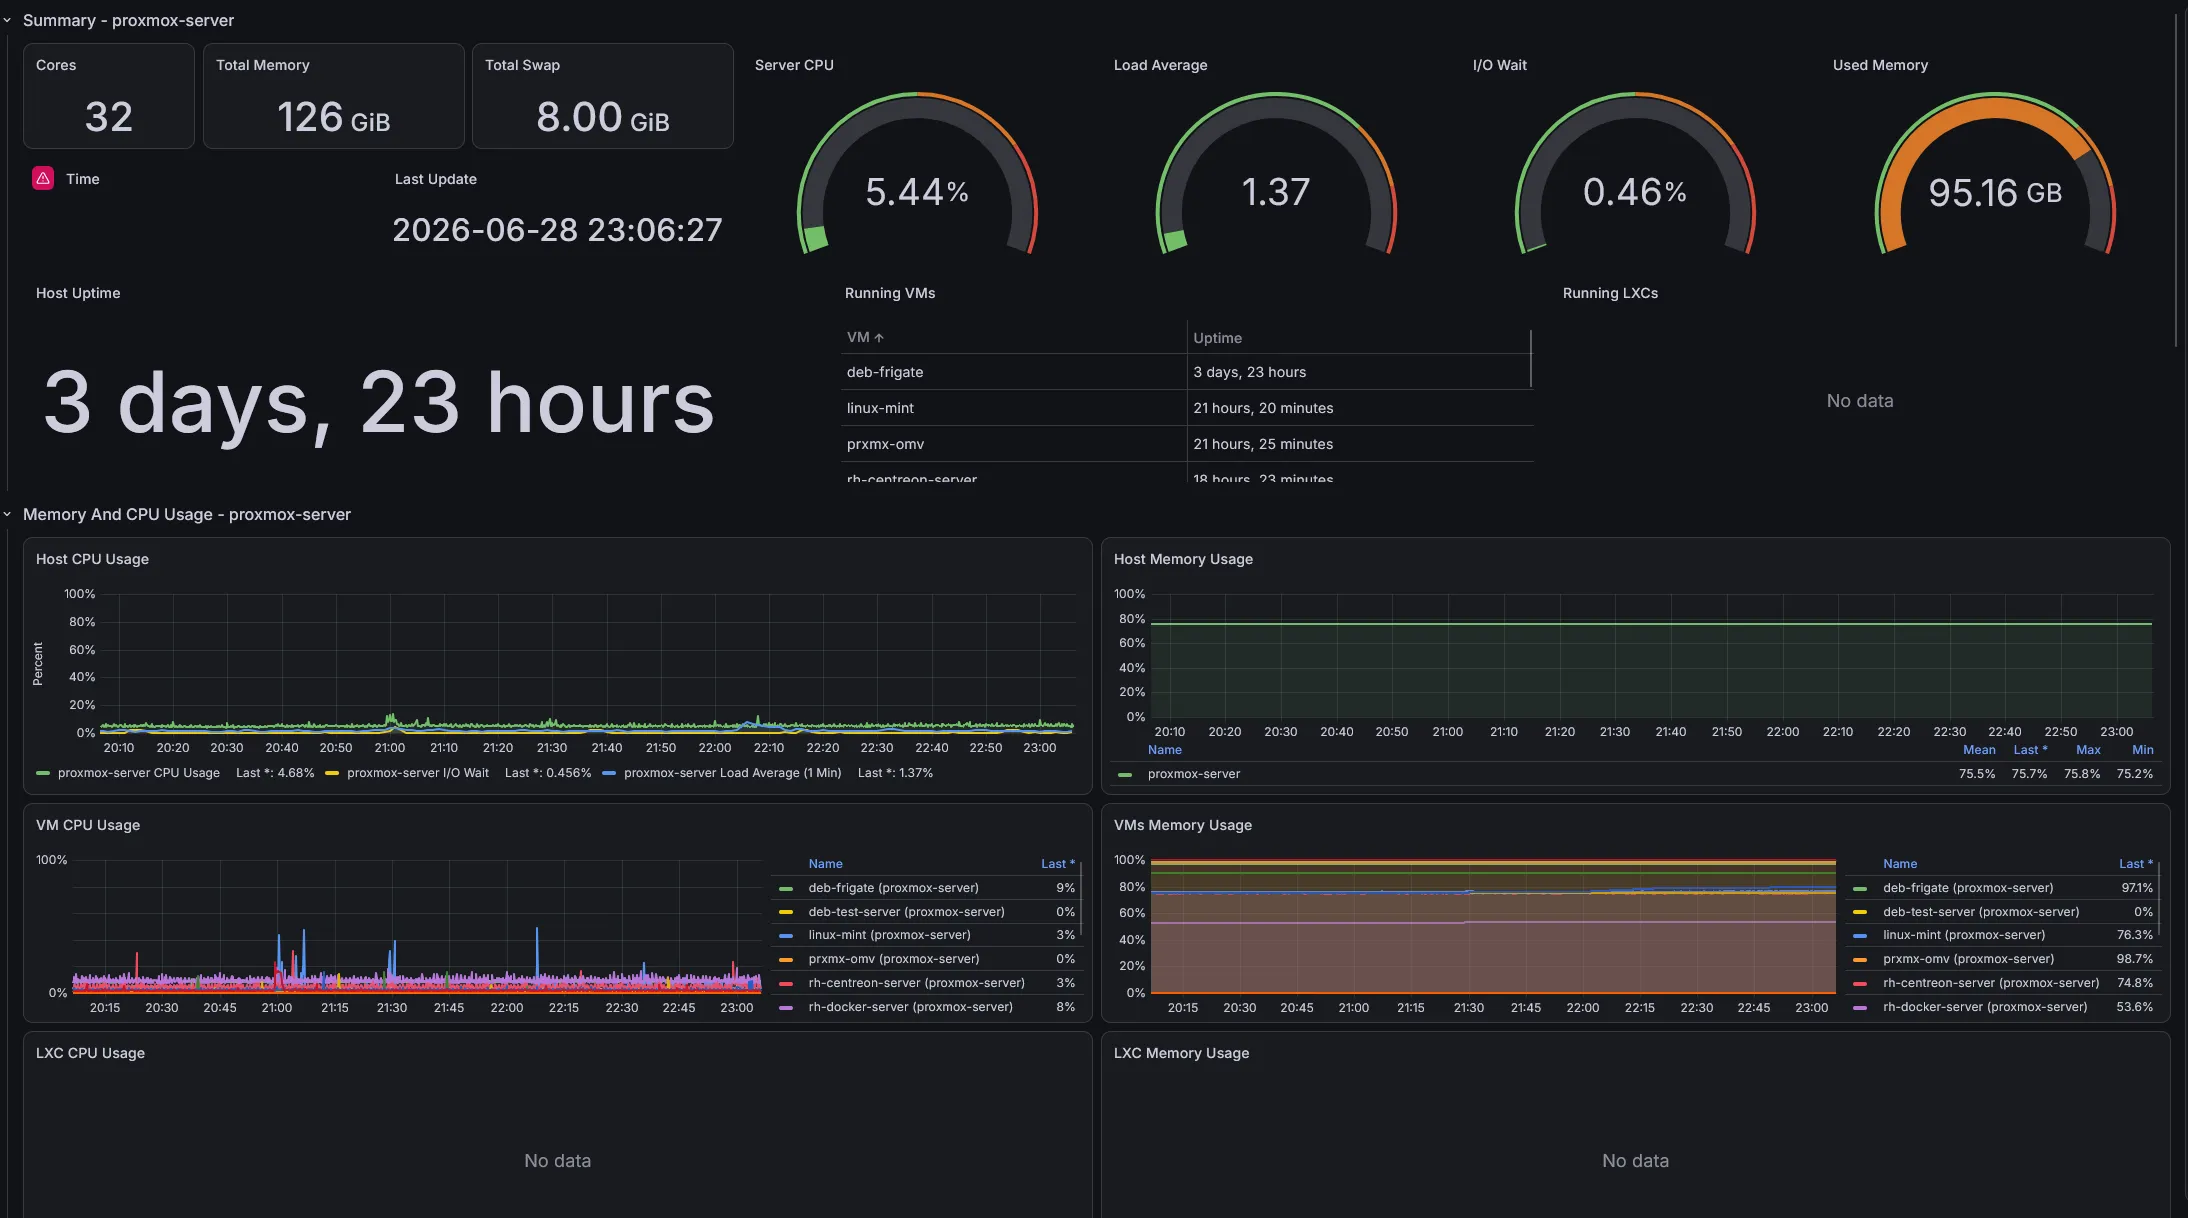This screenshot has height=1218, width=2188.
Task: Click green swatch of deb-frigate memory legend
Action: (x=1860, y=888)
